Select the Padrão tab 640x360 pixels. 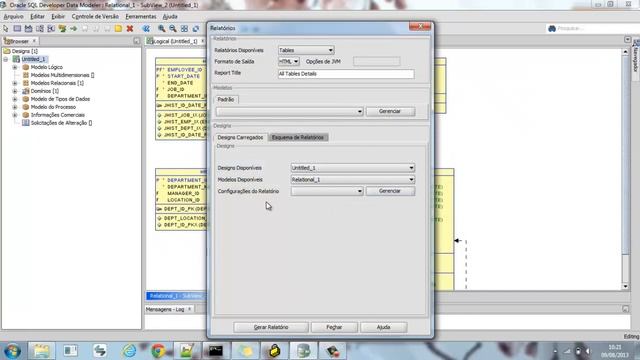tap(226, 100)
